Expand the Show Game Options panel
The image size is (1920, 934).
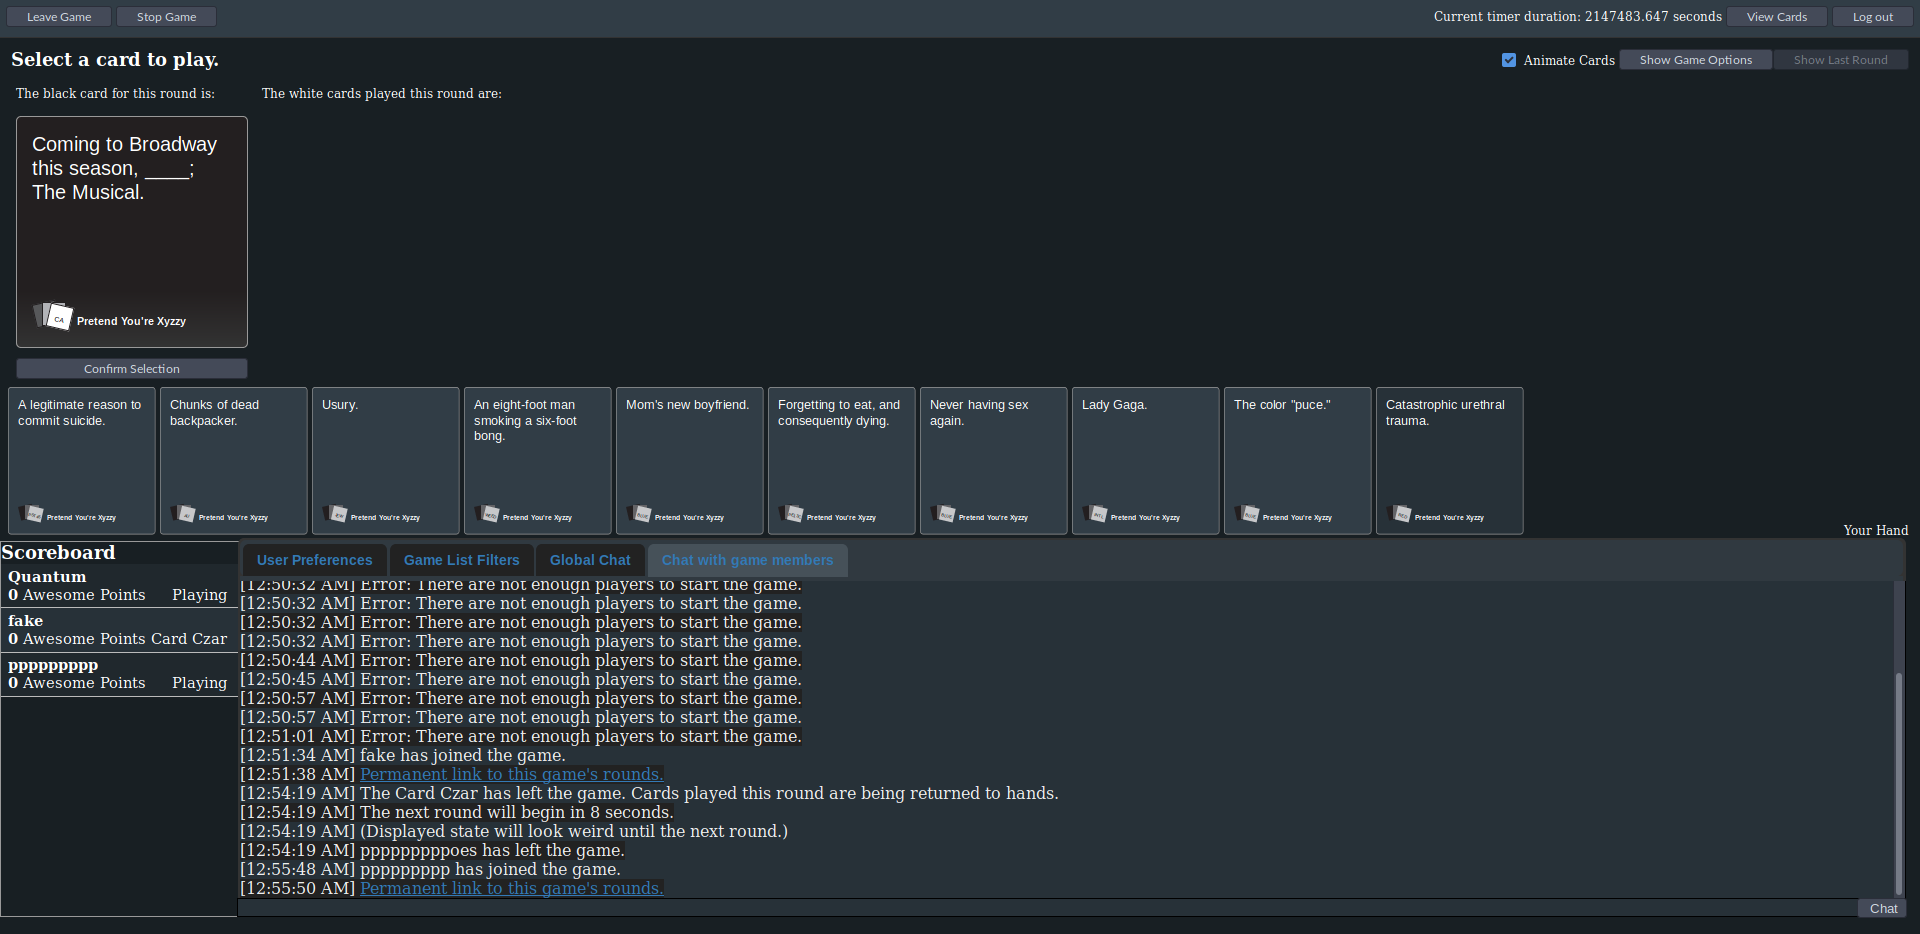(x=1694, y=59)
